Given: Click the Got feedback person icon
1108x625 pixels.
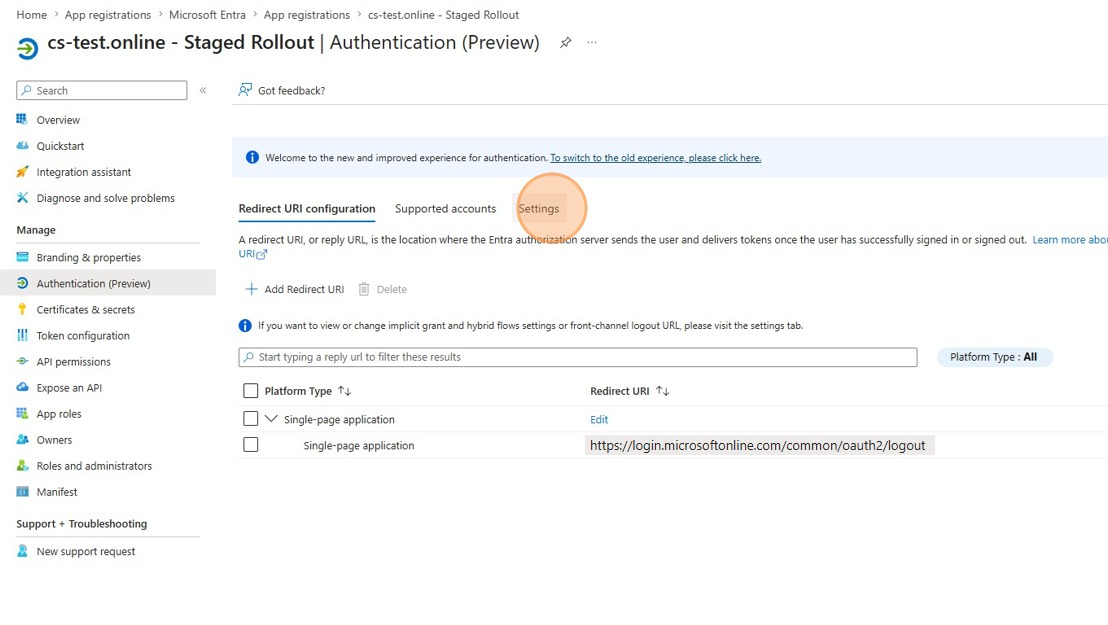Looking at the screenshot, I should [244, 90].
